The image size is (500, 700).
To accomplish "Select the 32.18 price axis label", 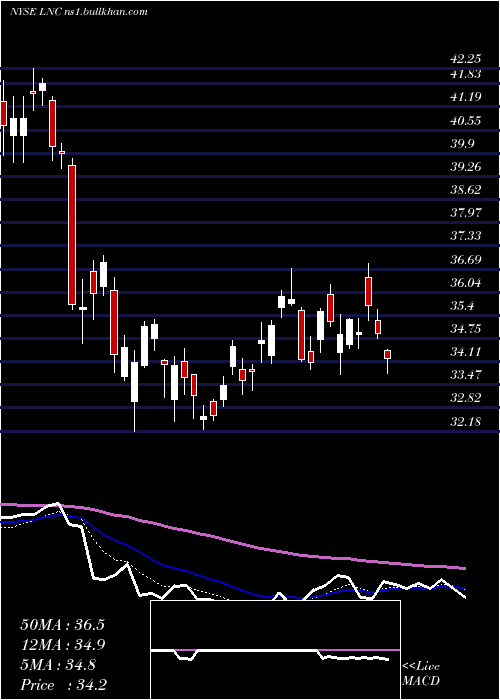I will pos(465,421).
